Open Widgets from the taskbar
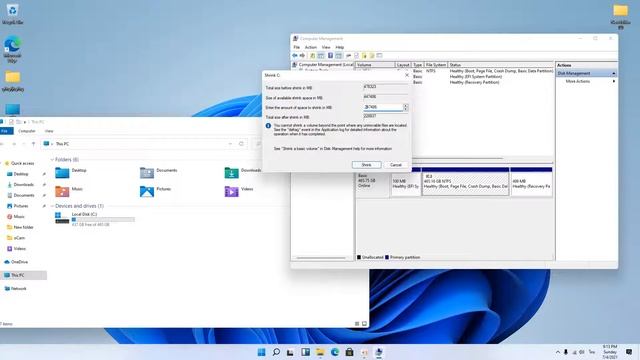The height and width of the screenshot is (360, 640). pyautogui.click(x=306, y=352)
